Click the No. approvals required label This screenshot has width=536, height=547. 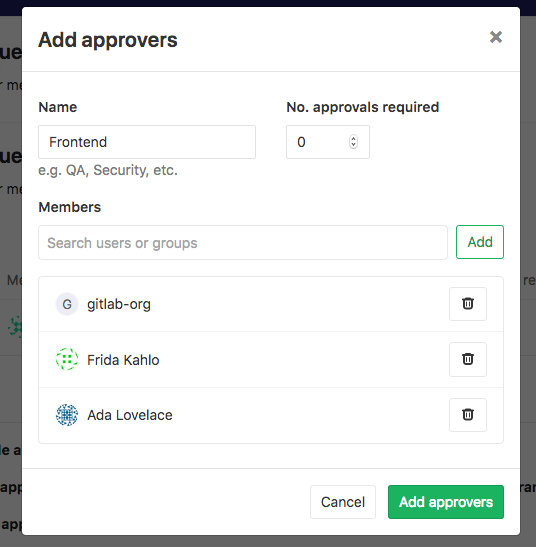tap(363, 107)
